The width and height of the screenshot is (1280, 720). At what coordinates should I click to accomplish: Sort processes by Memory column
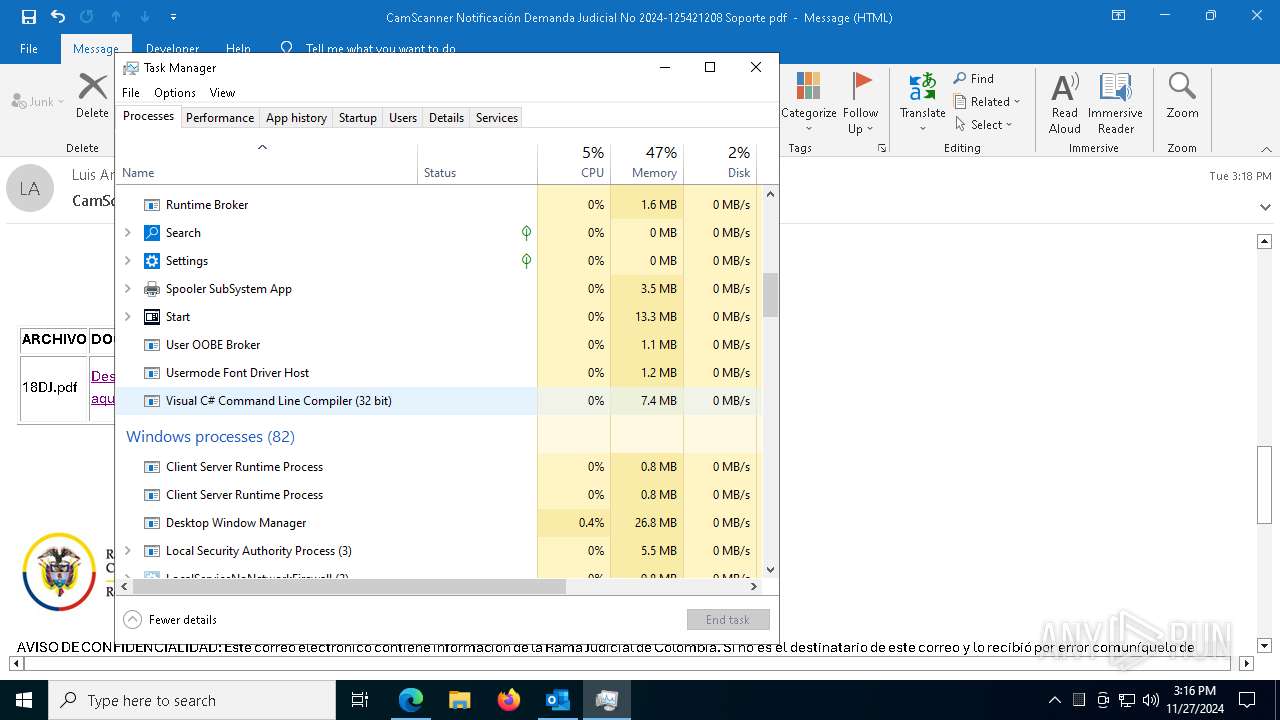point(647,163)
